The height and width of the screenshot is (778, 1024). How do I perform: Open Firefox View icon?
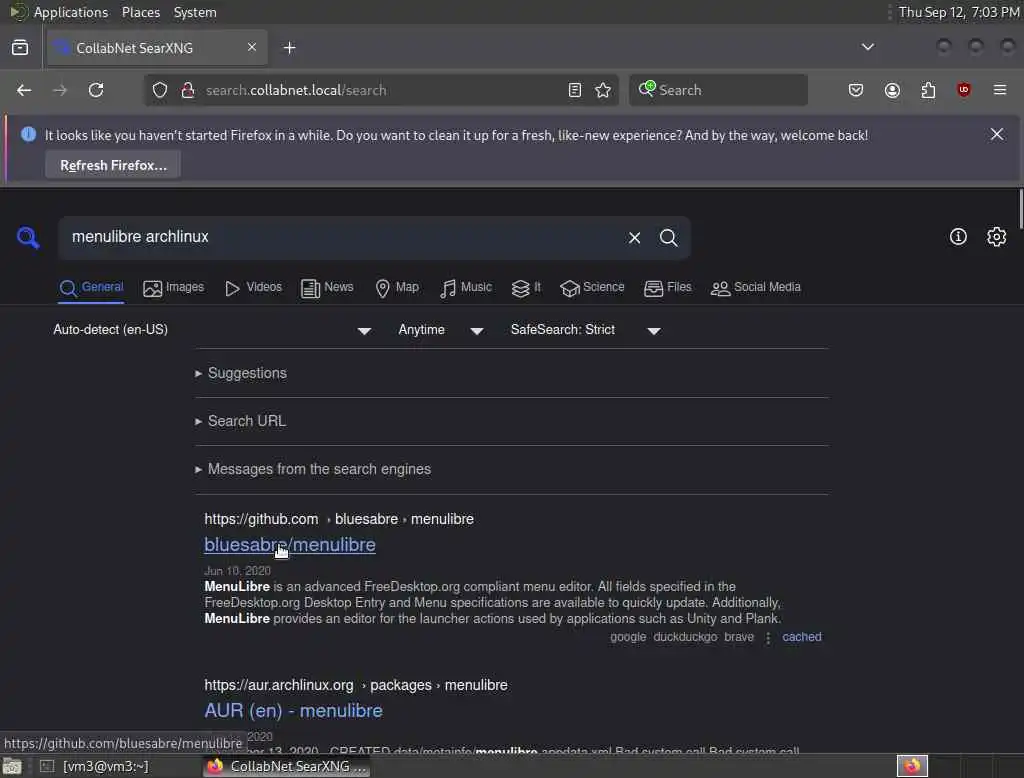tap(20, 48)
